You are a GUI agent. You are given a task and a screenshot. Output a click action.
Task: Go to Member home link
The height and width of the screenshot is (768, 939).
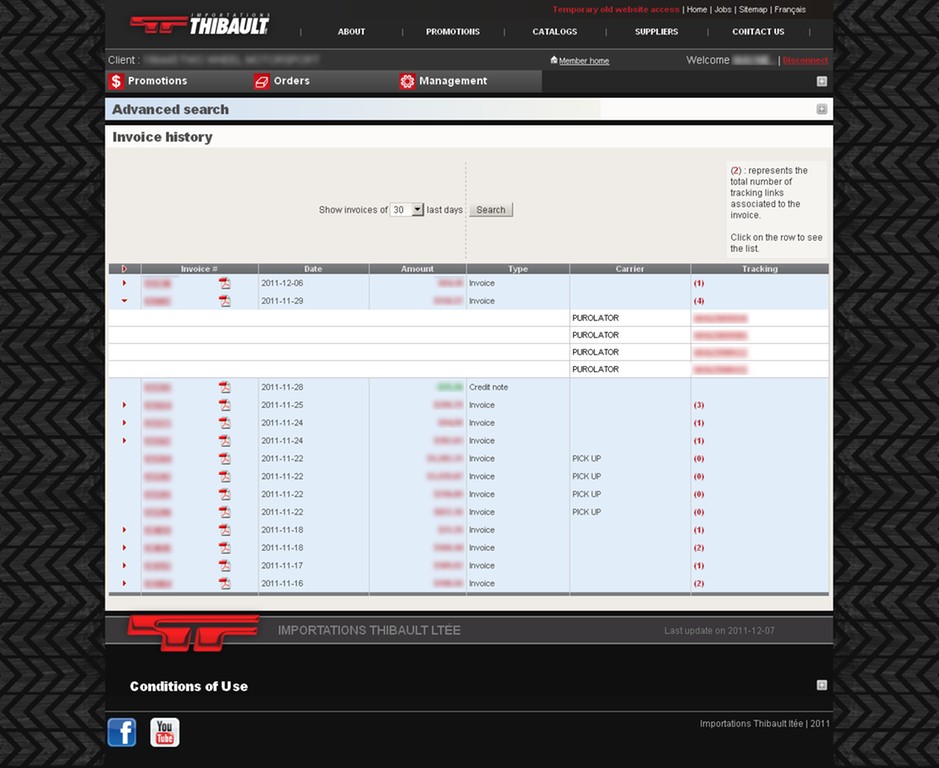point(583,61)
